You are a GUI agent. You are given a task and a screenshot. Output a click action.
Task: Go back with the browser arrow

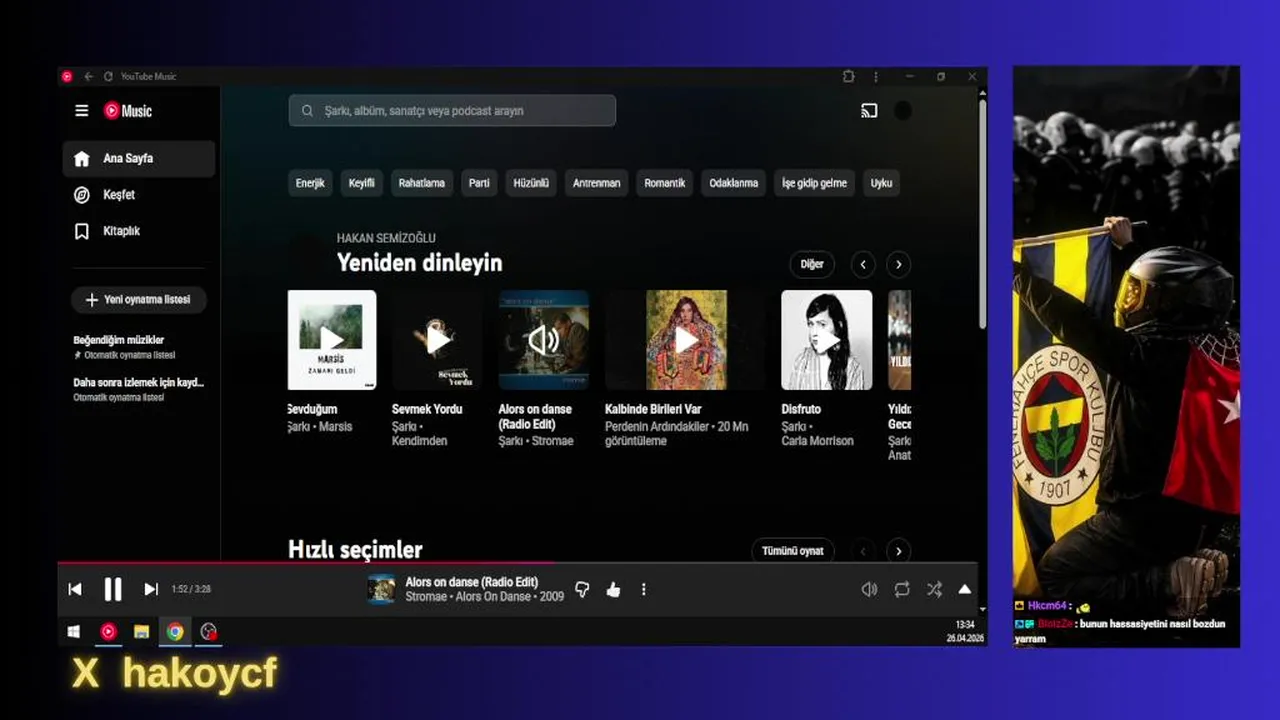coord(88,76)
